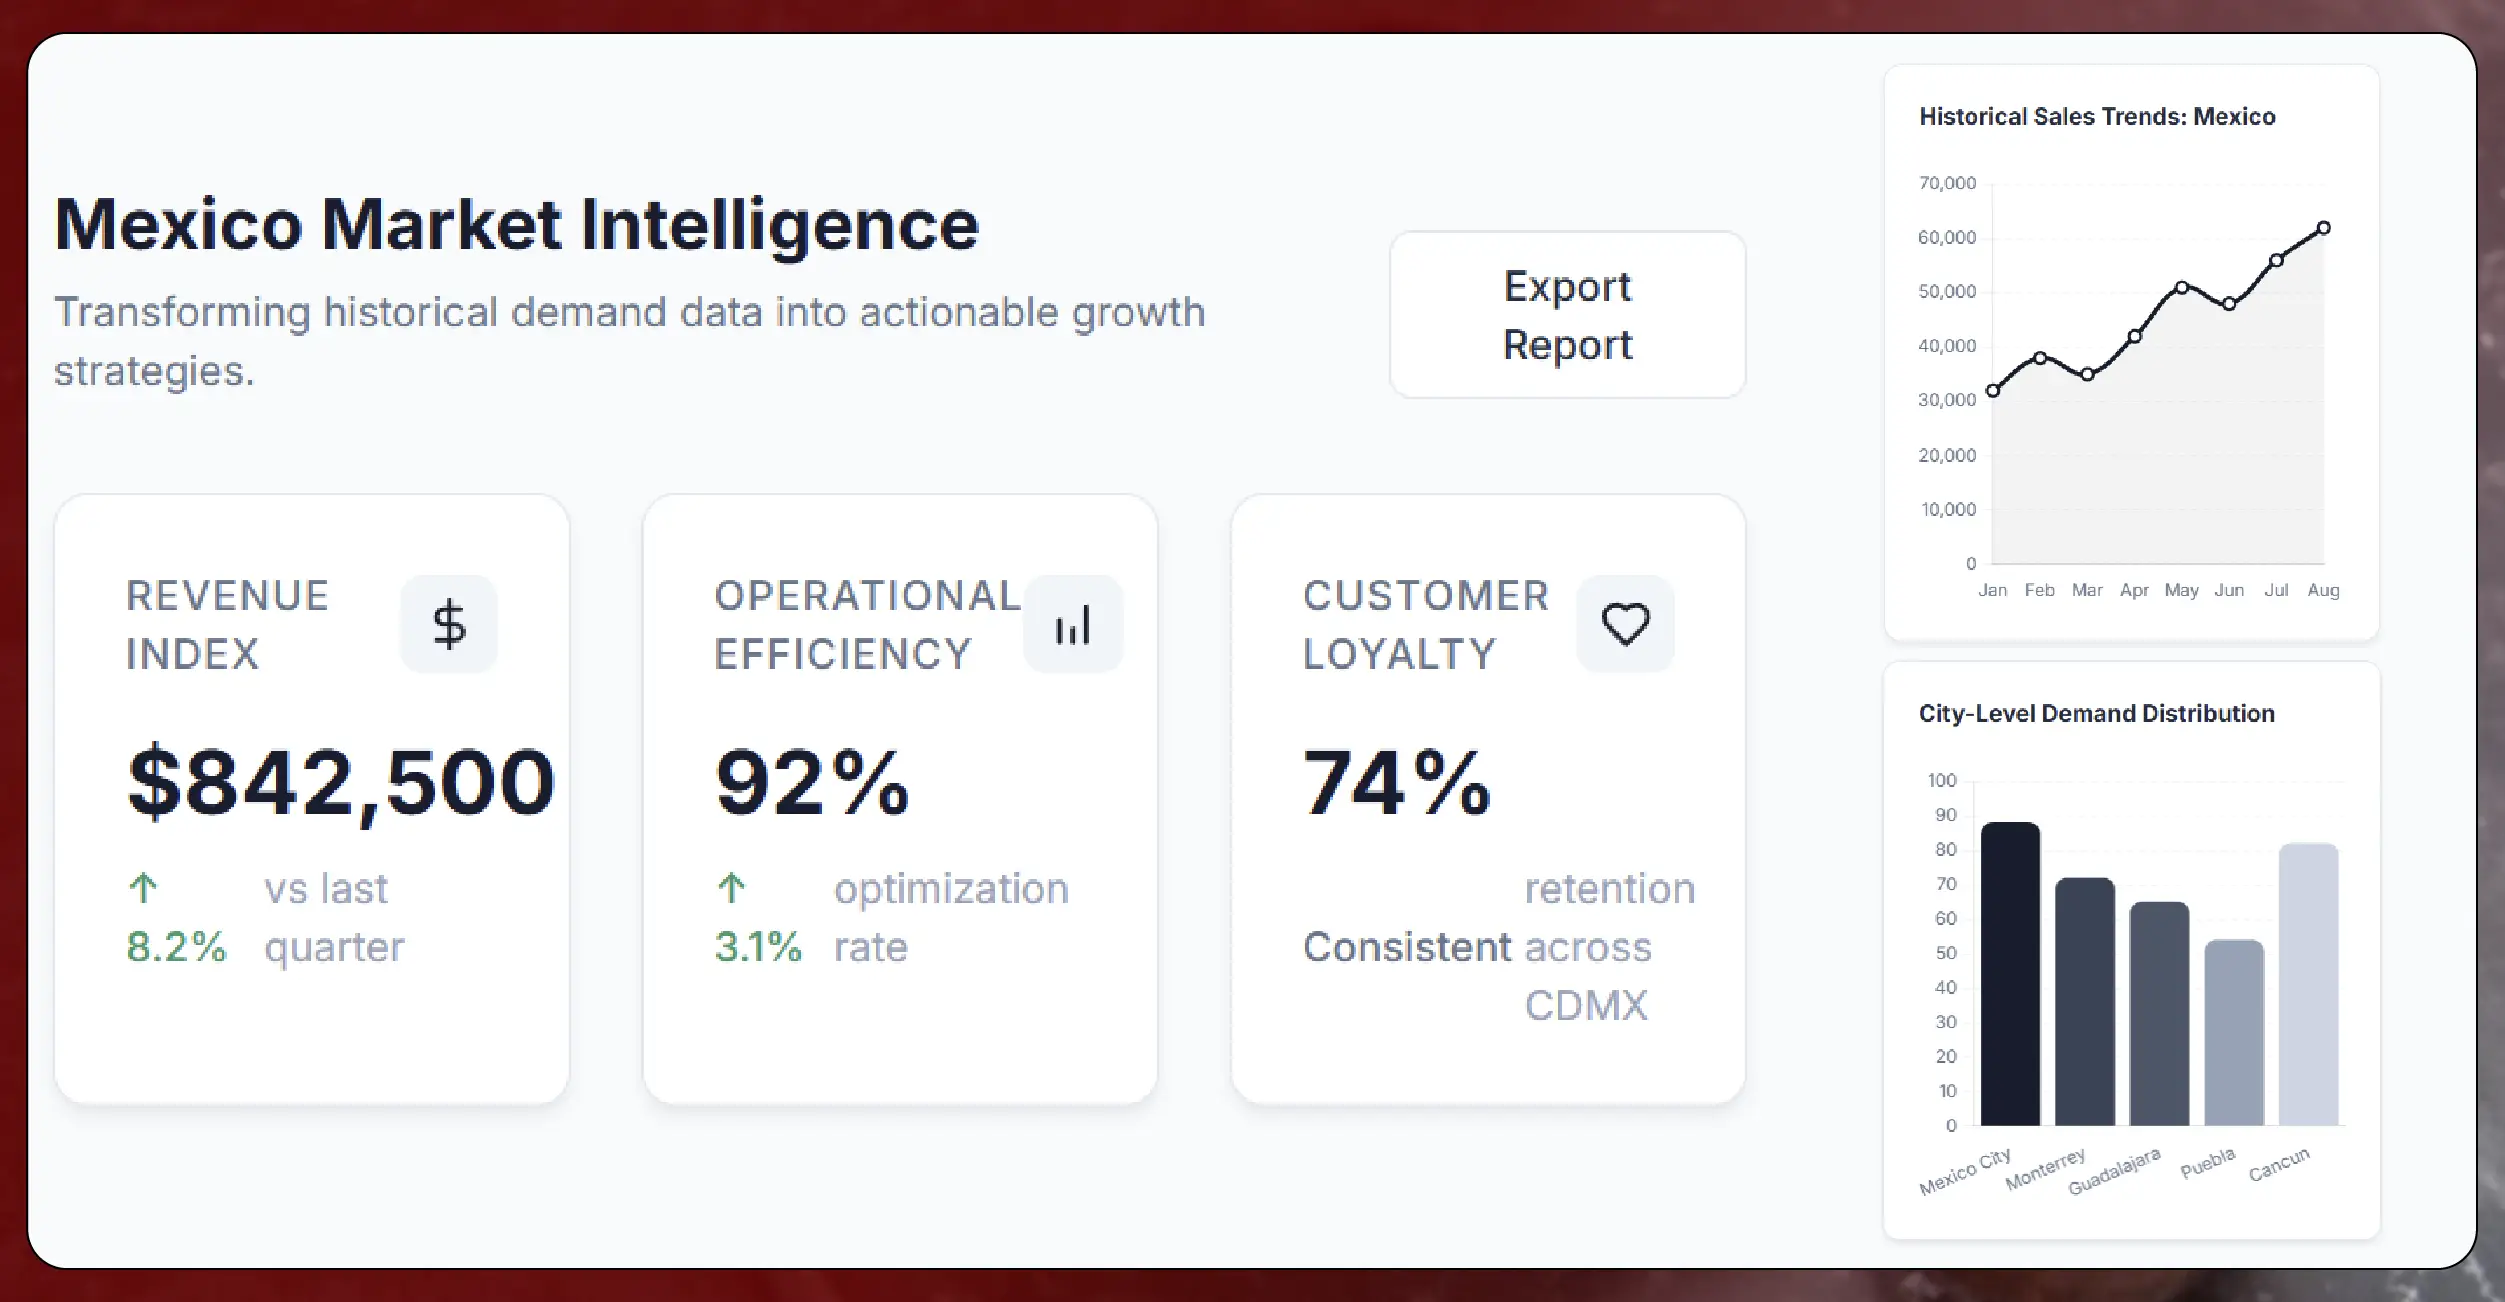The width and height of the screenshot is (2505, 1302).
Task: Select the Monterrey bar in the chart
Action: click(2084, 1002)
